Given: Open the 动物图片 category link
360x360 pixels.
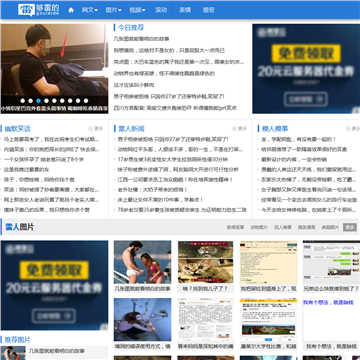Looking at the screenshot, I should (259, 227).
